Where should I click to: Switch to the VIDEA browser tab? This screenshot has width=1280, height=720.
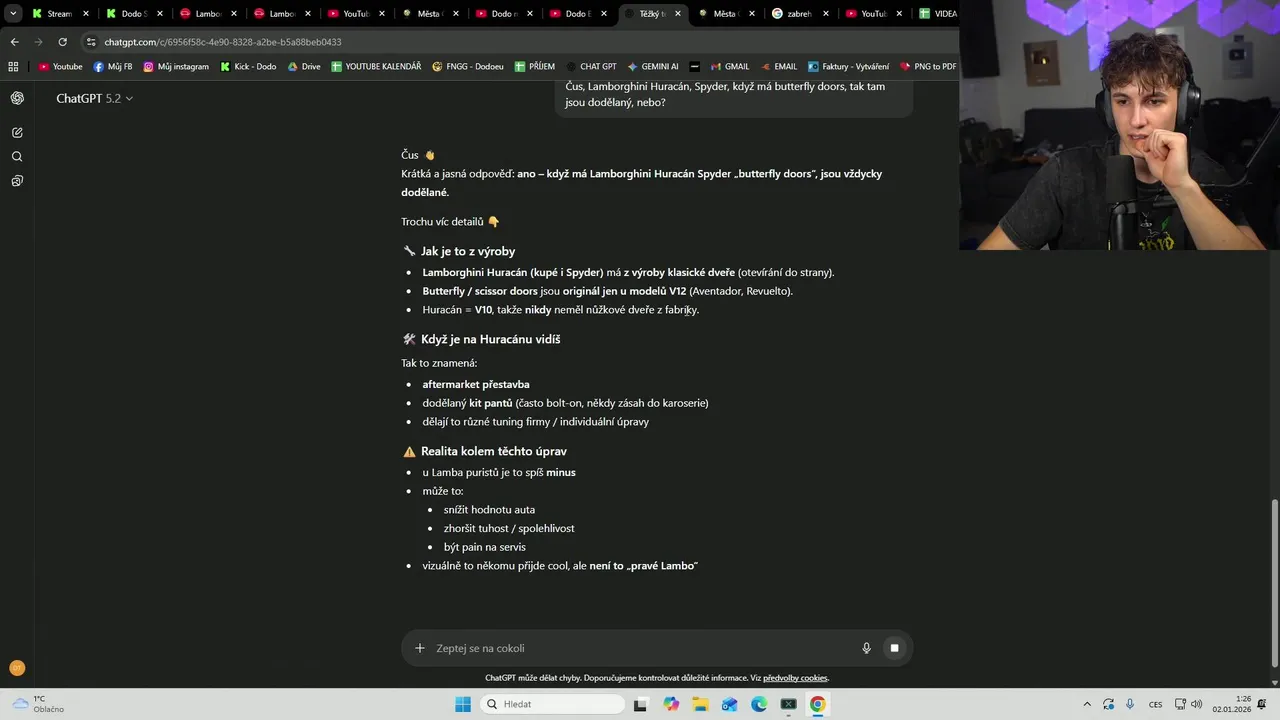[x=937, y=14]
